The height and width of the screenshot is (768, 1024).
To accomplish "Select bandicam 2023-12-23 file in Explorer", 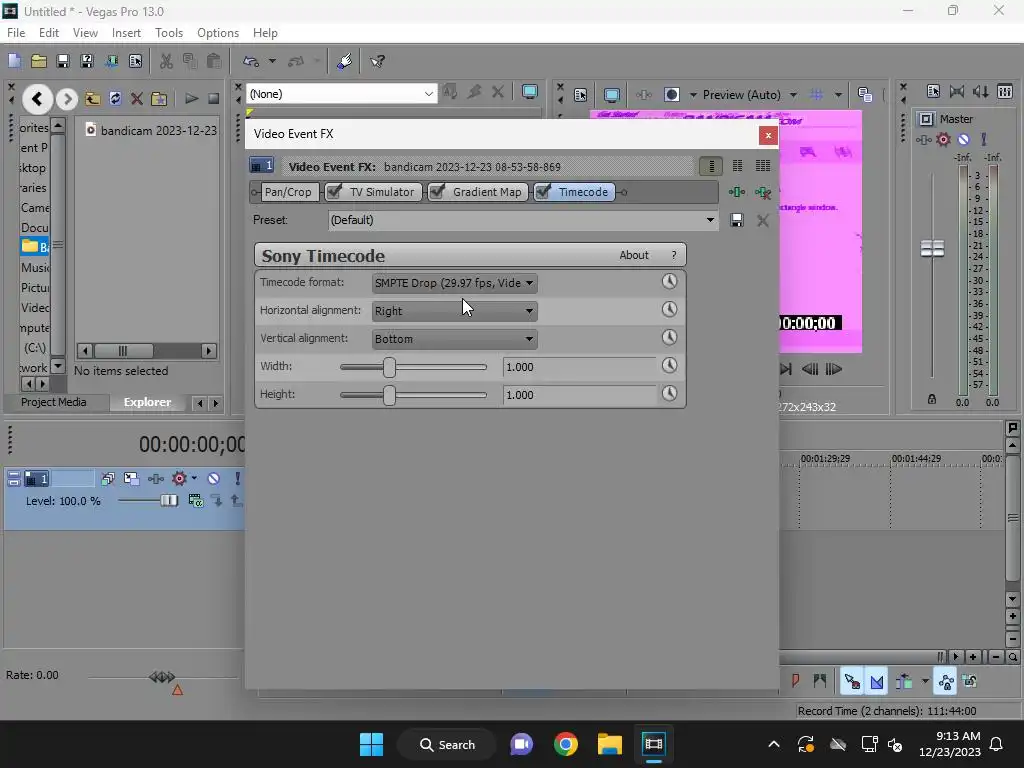I will click(x=152, y=131).
